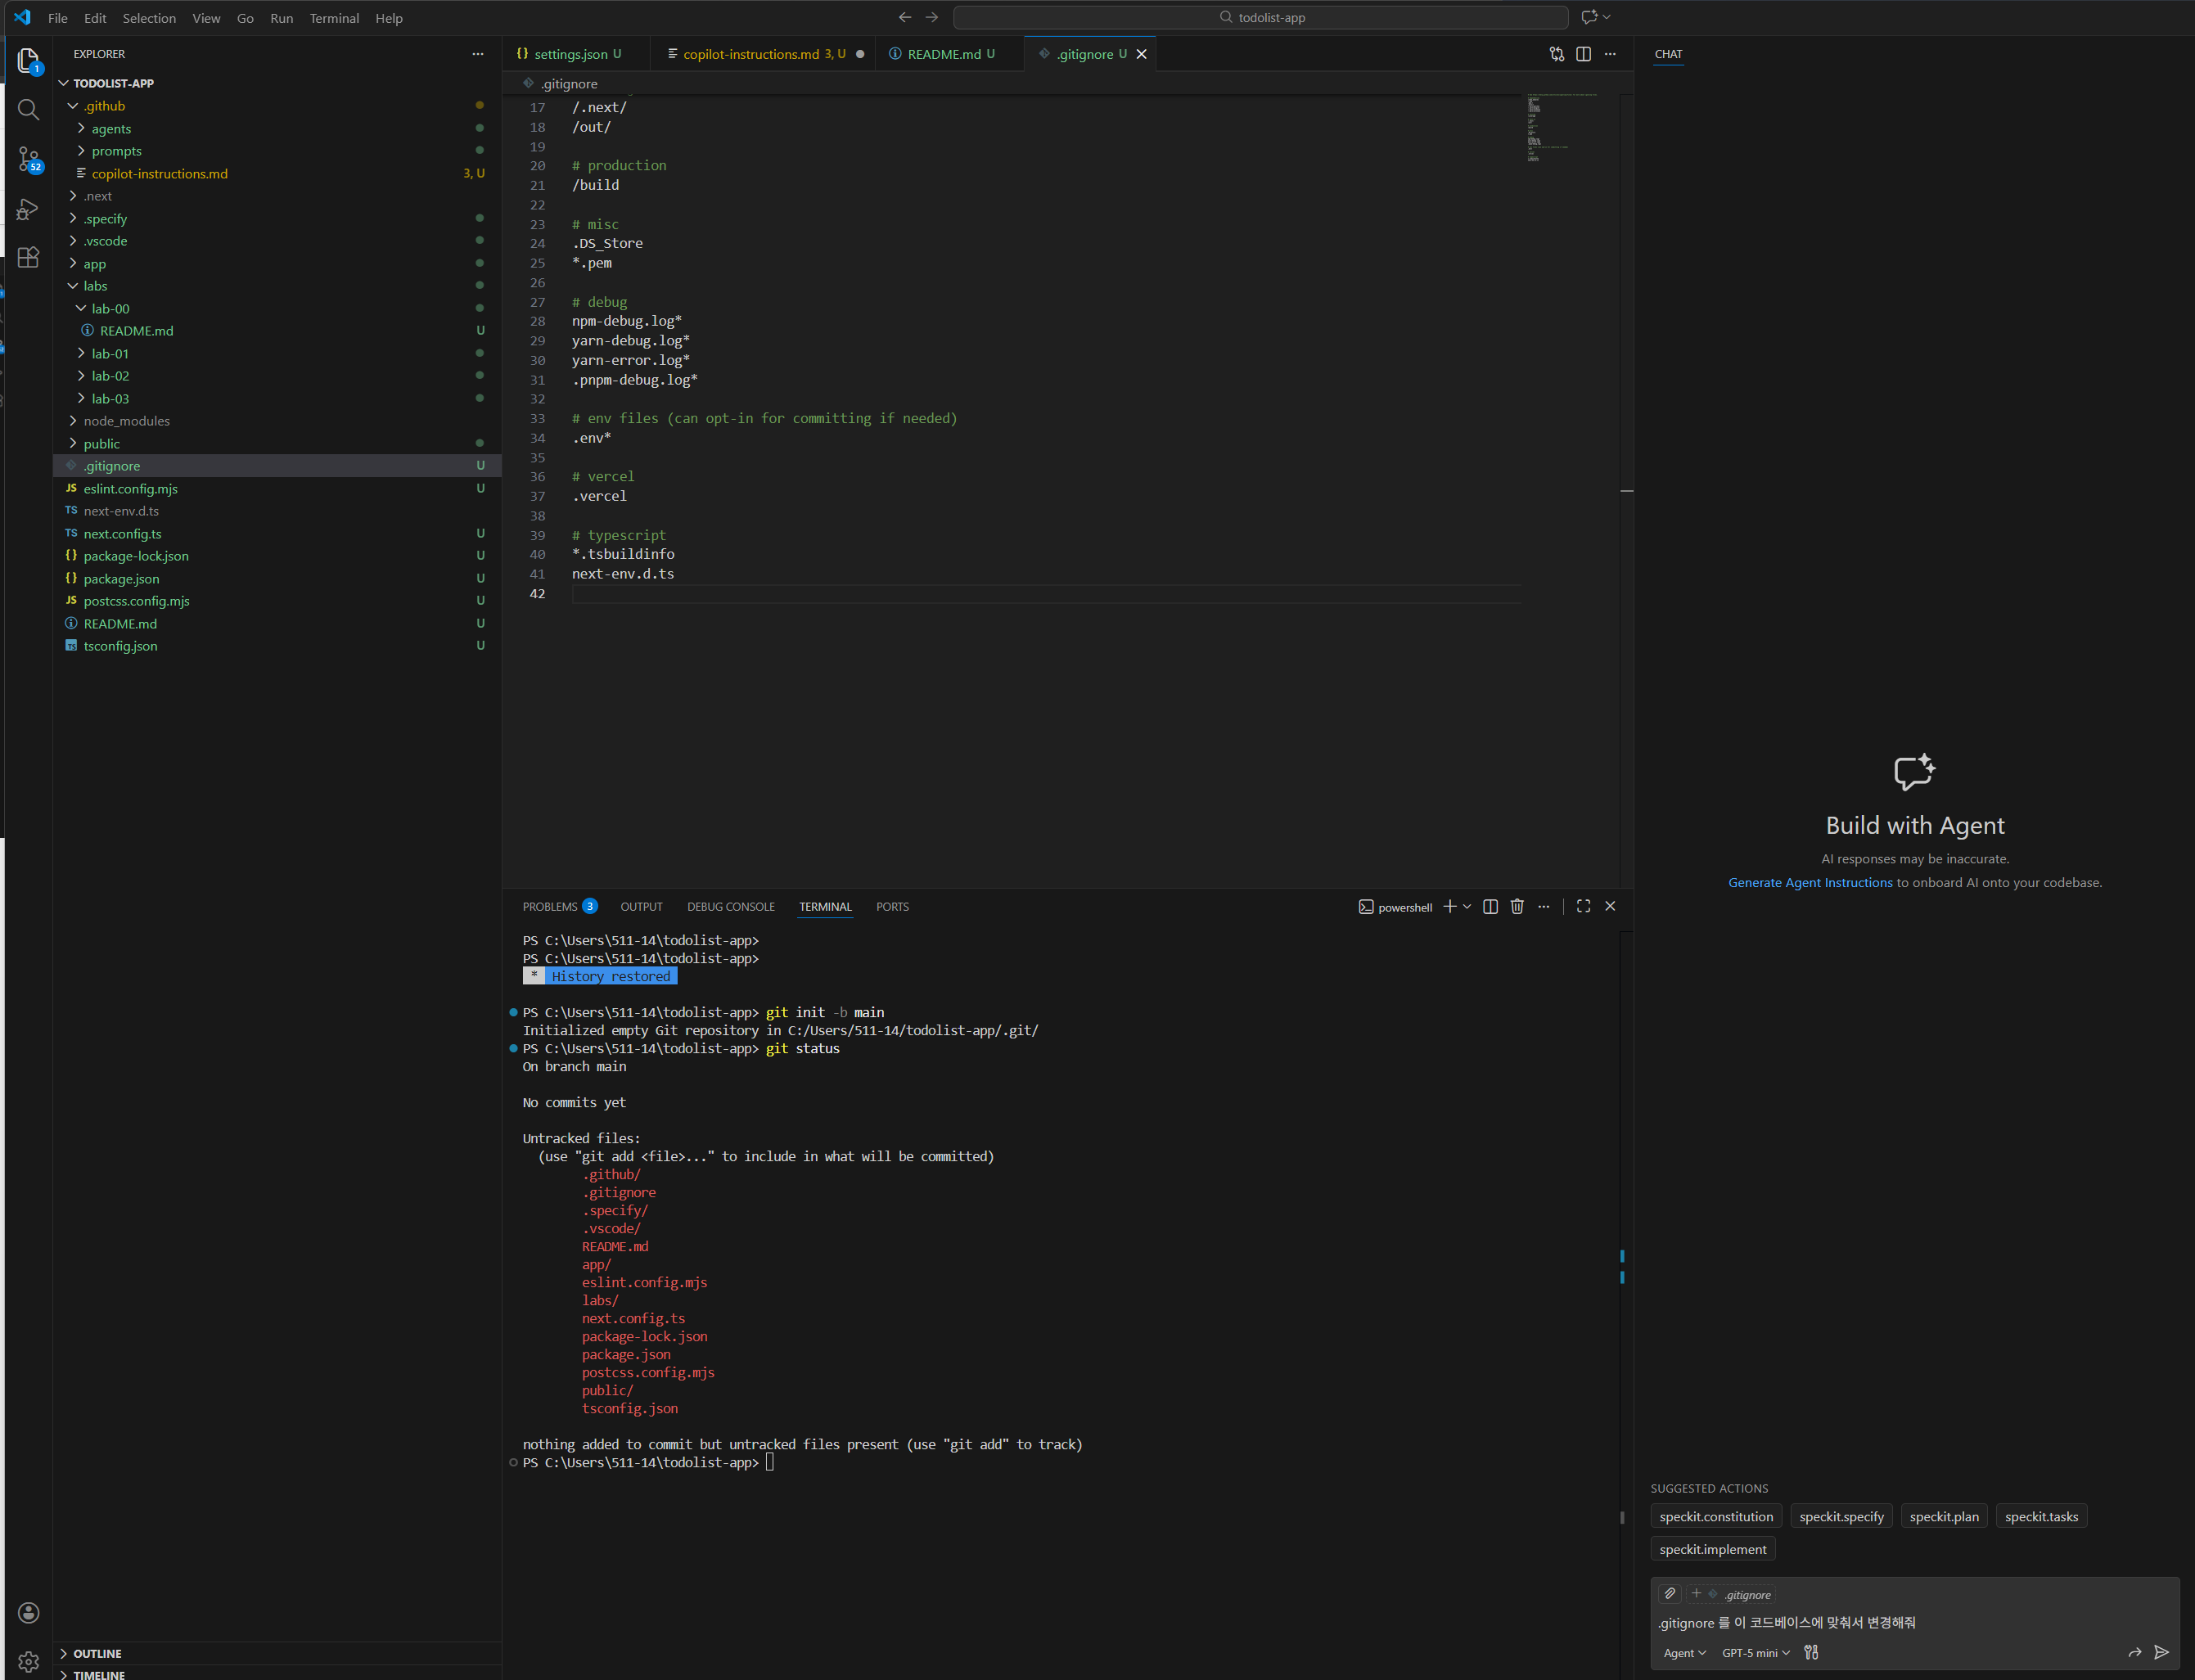Image resolution: width=2195 pixels, height=1680 pixels.
Task: Collapse the .github folder
Action: click(x=104, y=106)
